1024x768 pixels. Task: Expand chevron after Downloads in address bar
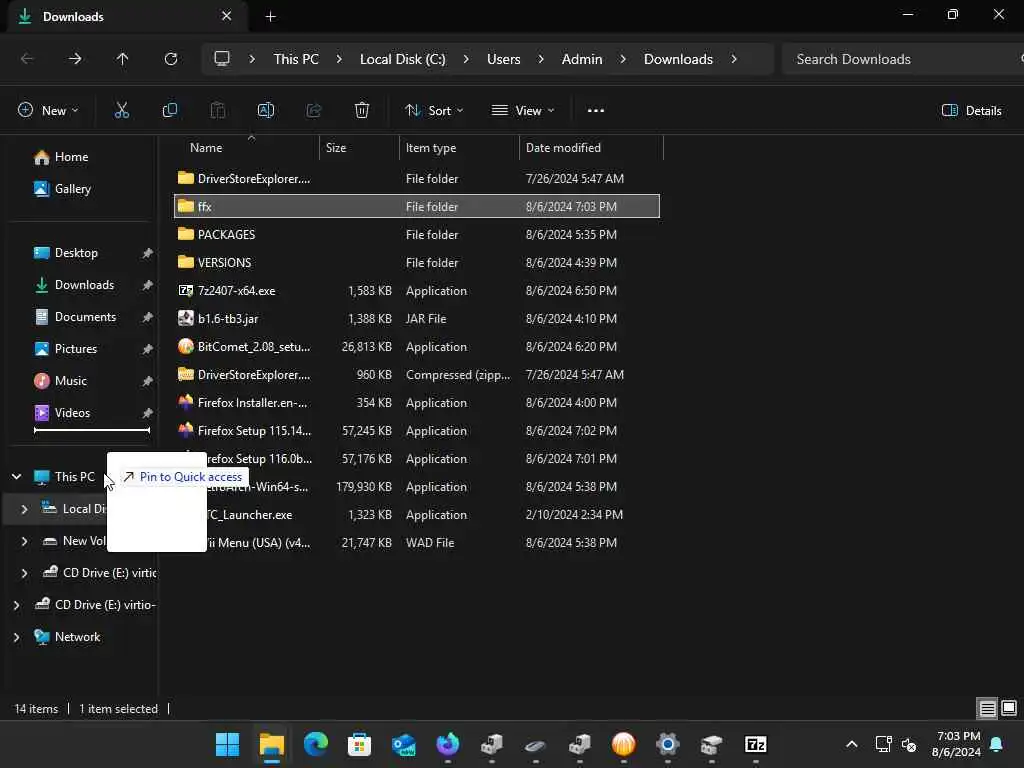pyautogui.click(x=734, y=59)
